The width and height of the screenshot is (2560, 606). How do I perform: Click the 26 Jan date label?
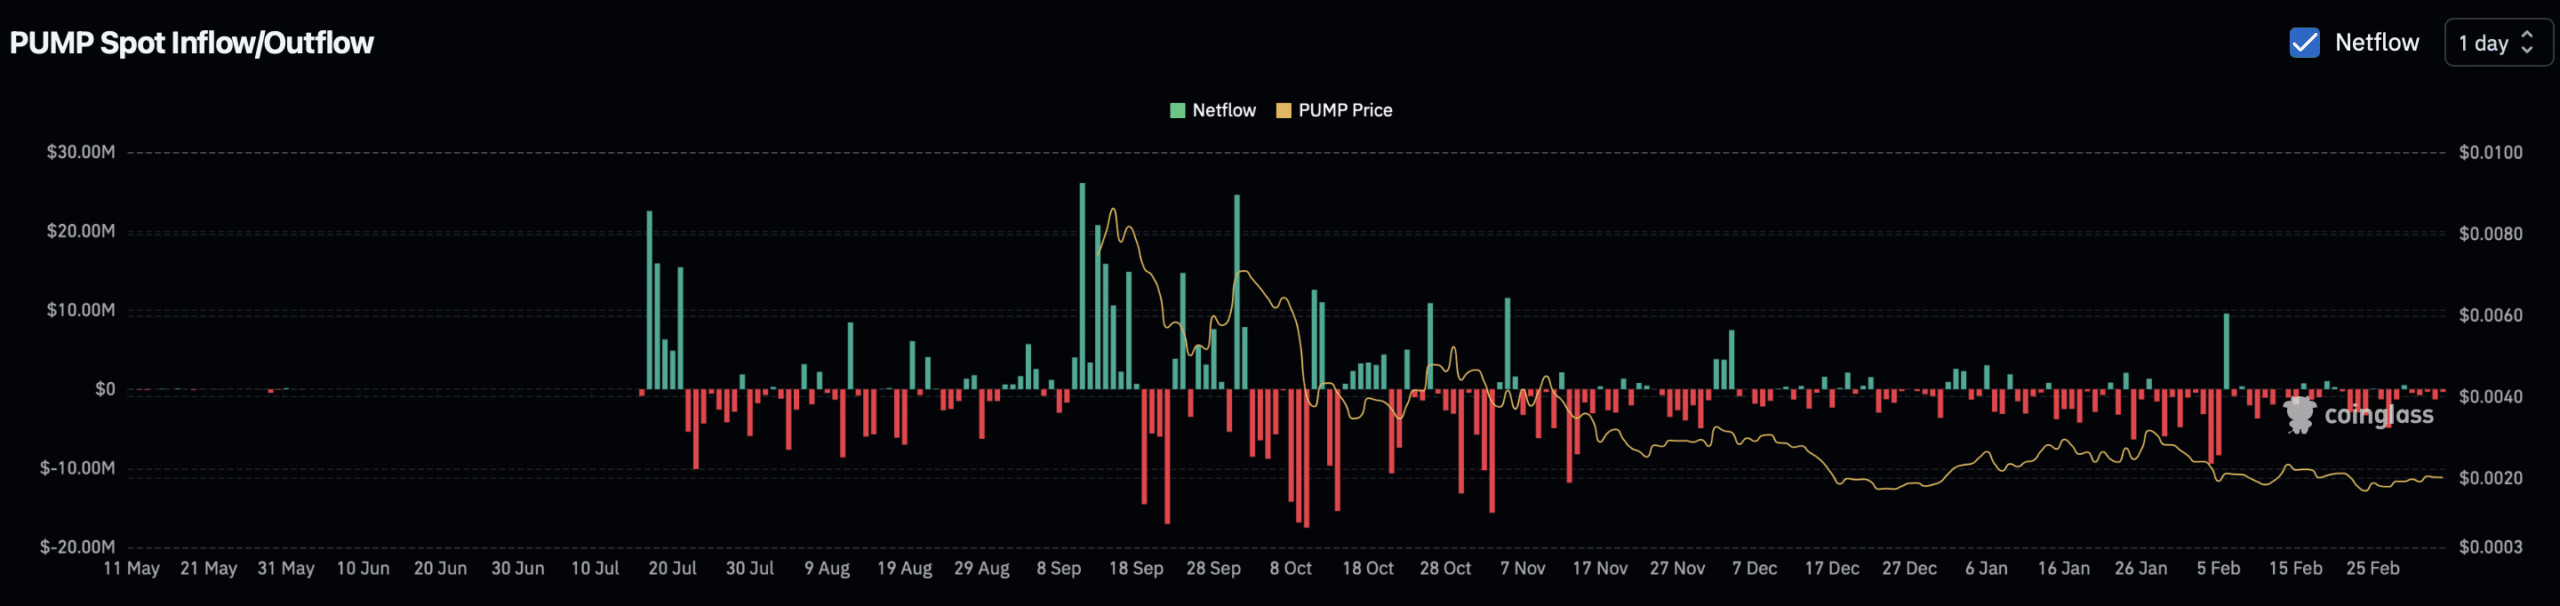2141,568
